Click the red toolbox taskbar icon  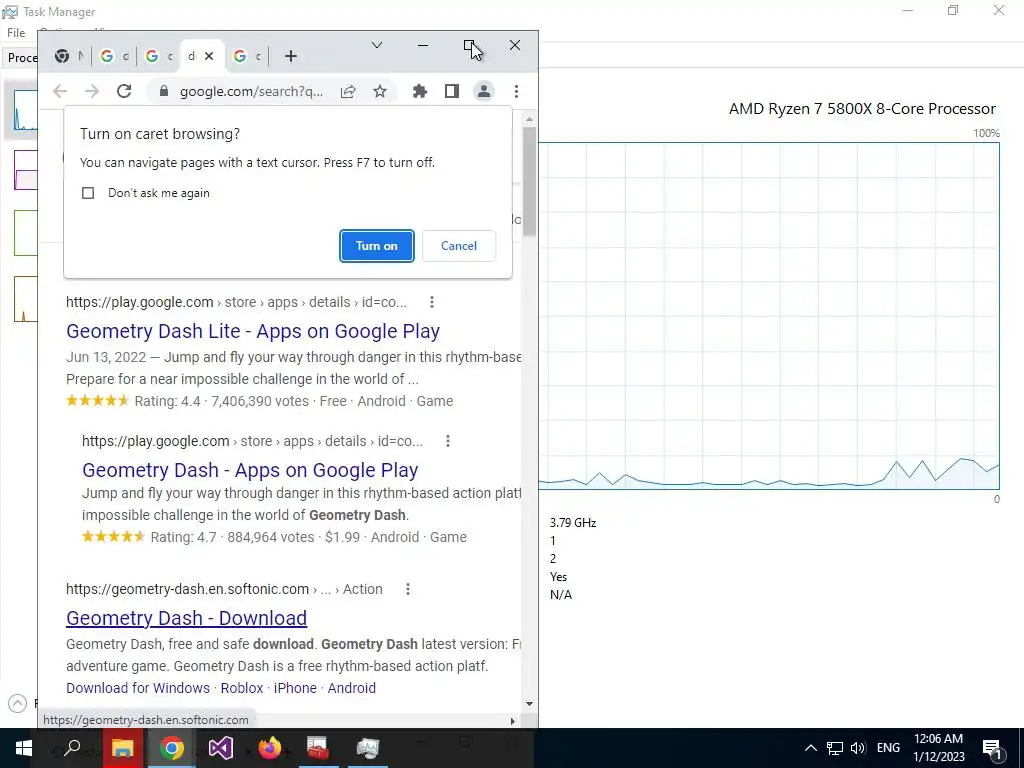click(318, 748)
